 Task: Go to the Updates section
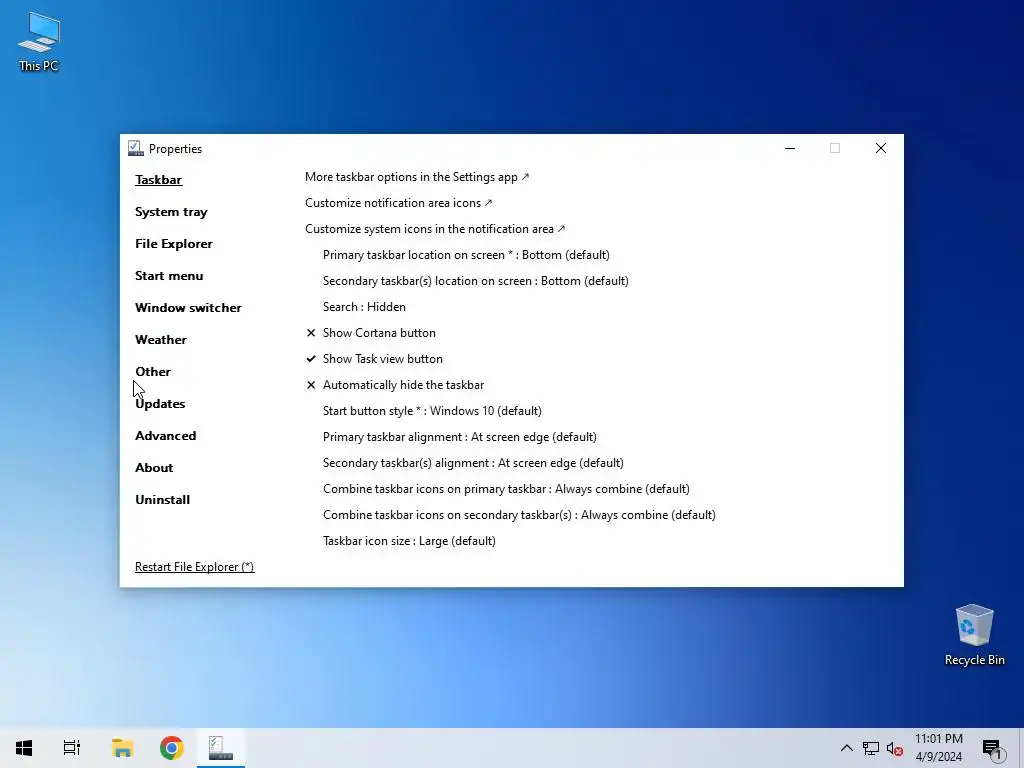pos(160,404)
